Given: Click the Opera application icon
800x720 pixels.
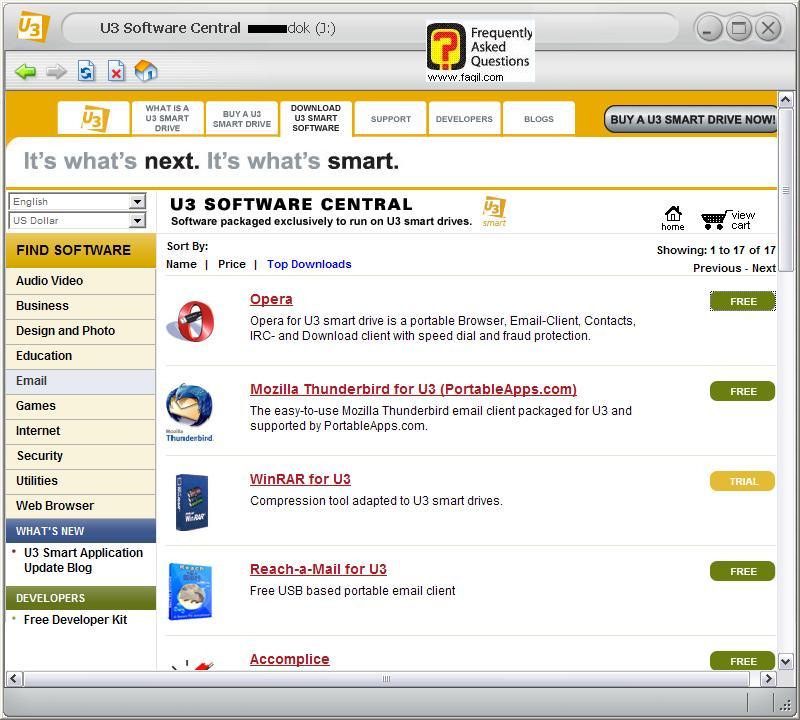Looking at the screenshot, I should [191, 321].
